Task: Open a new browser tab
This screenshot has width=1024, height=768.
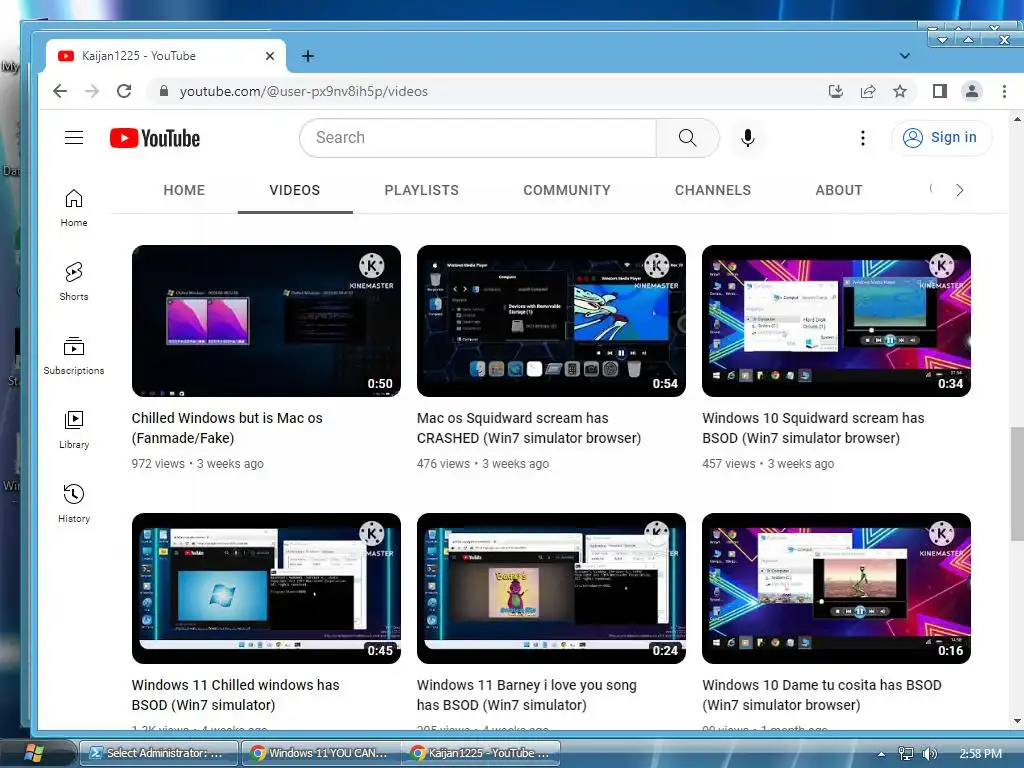Action: pyautogui.click(x=308, y=56)
